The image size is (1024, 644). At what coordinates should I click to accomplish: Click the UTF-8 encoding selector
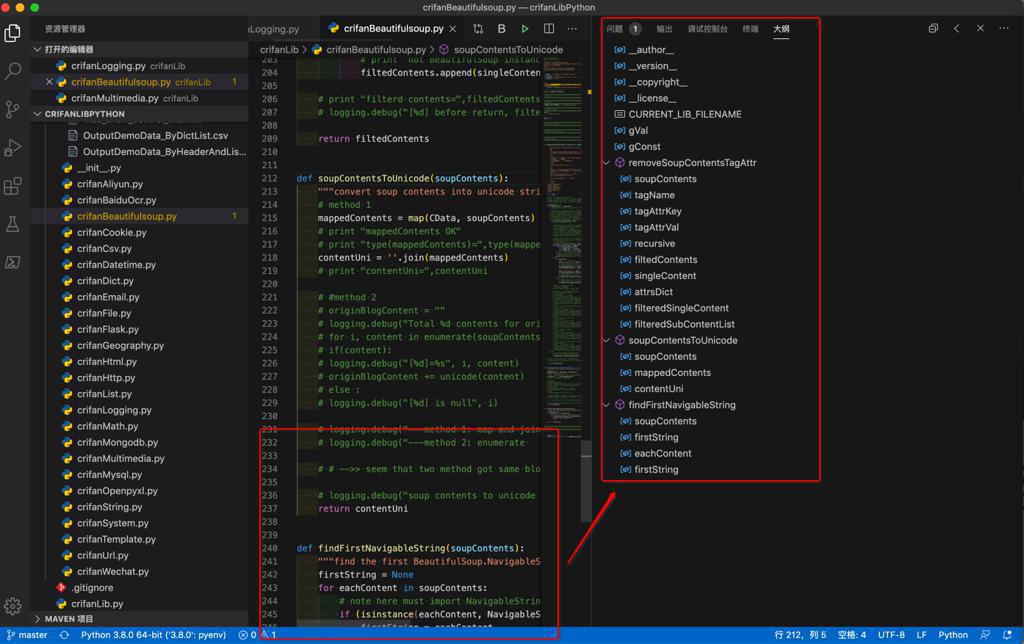point(891,634)
